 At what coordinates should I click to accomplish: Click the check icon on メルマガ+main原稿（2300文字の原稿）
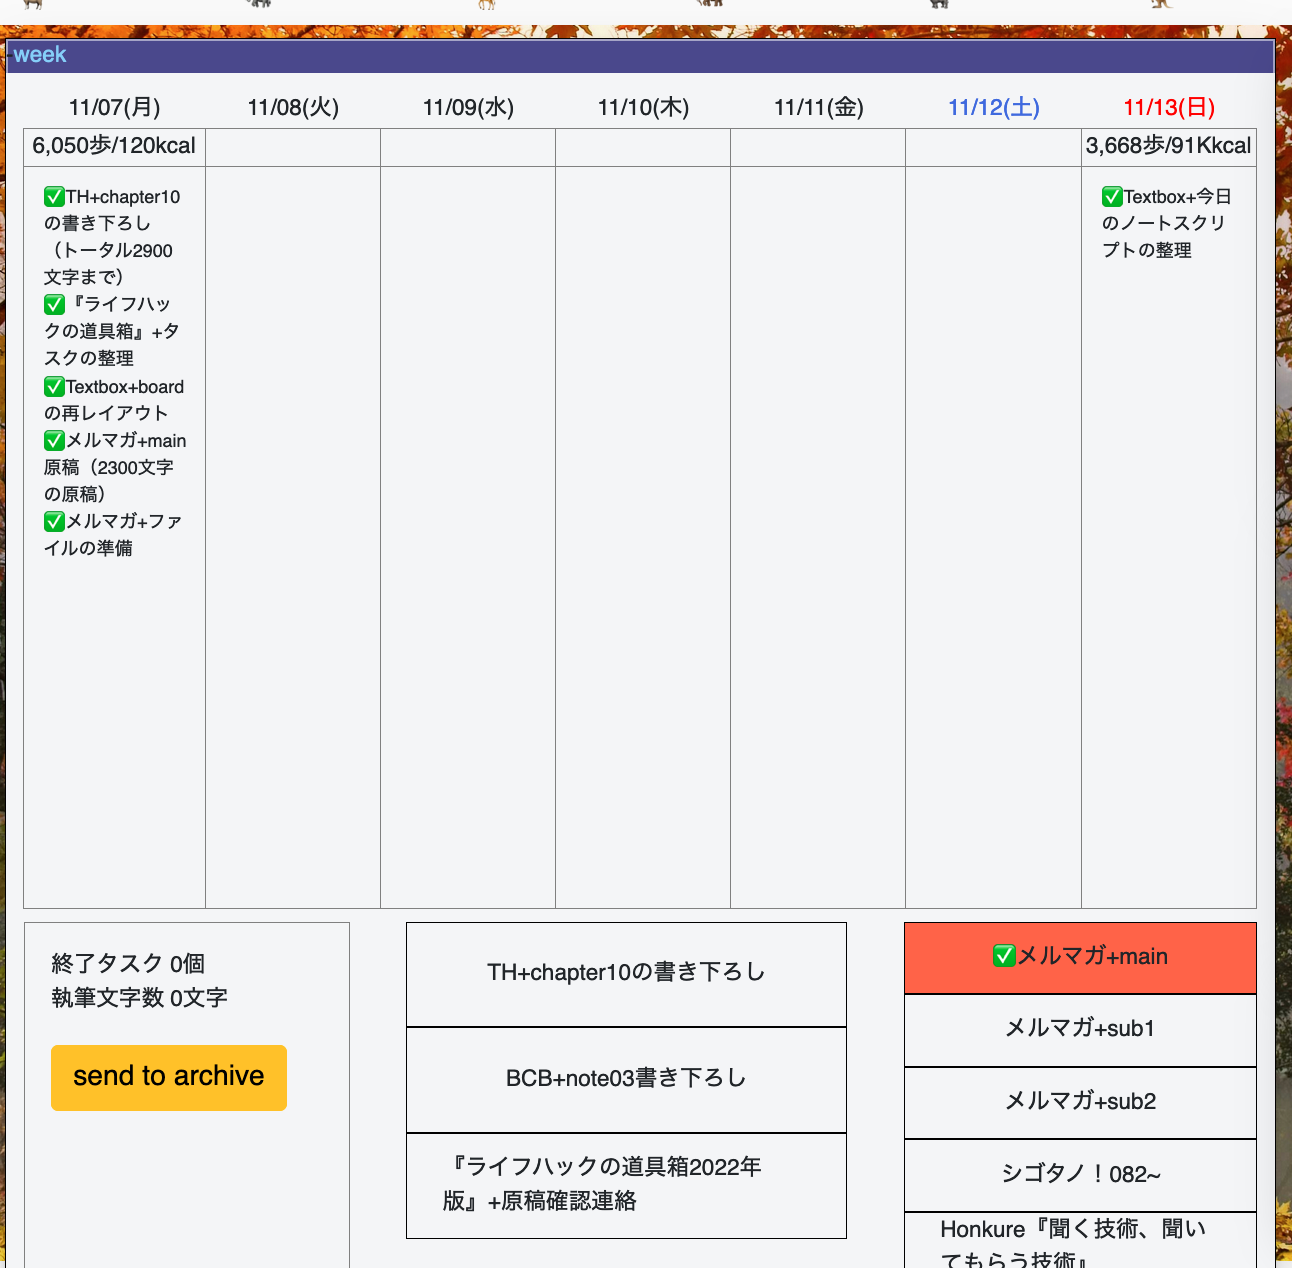54,440
